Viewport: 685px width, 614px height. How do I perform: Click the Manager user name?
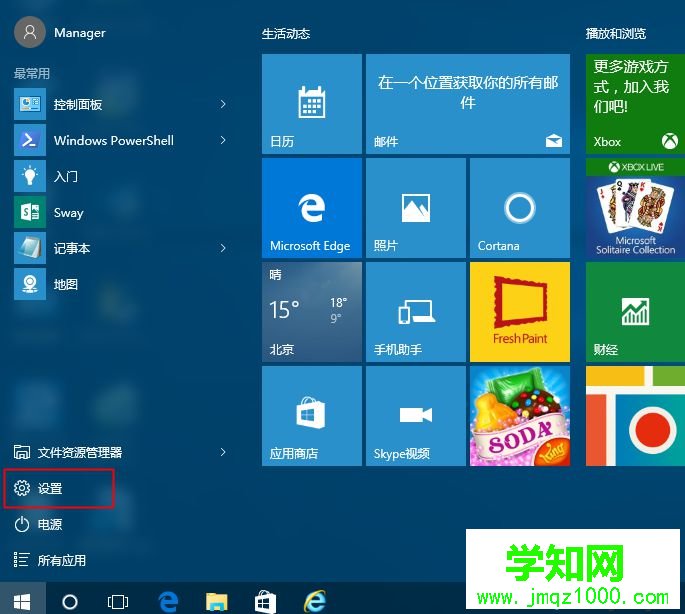(x=80, y=33)
